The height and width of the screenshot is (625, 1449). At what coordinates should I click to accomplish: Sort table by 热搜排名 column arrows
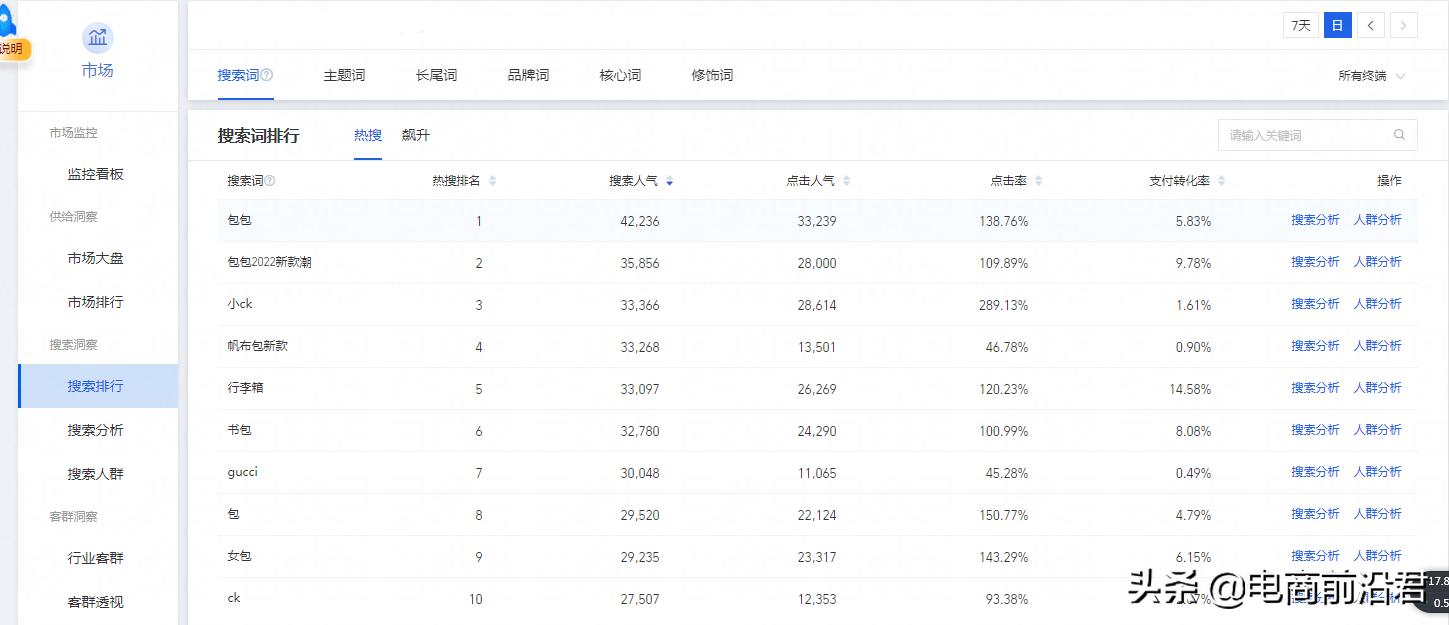point(492,181)
